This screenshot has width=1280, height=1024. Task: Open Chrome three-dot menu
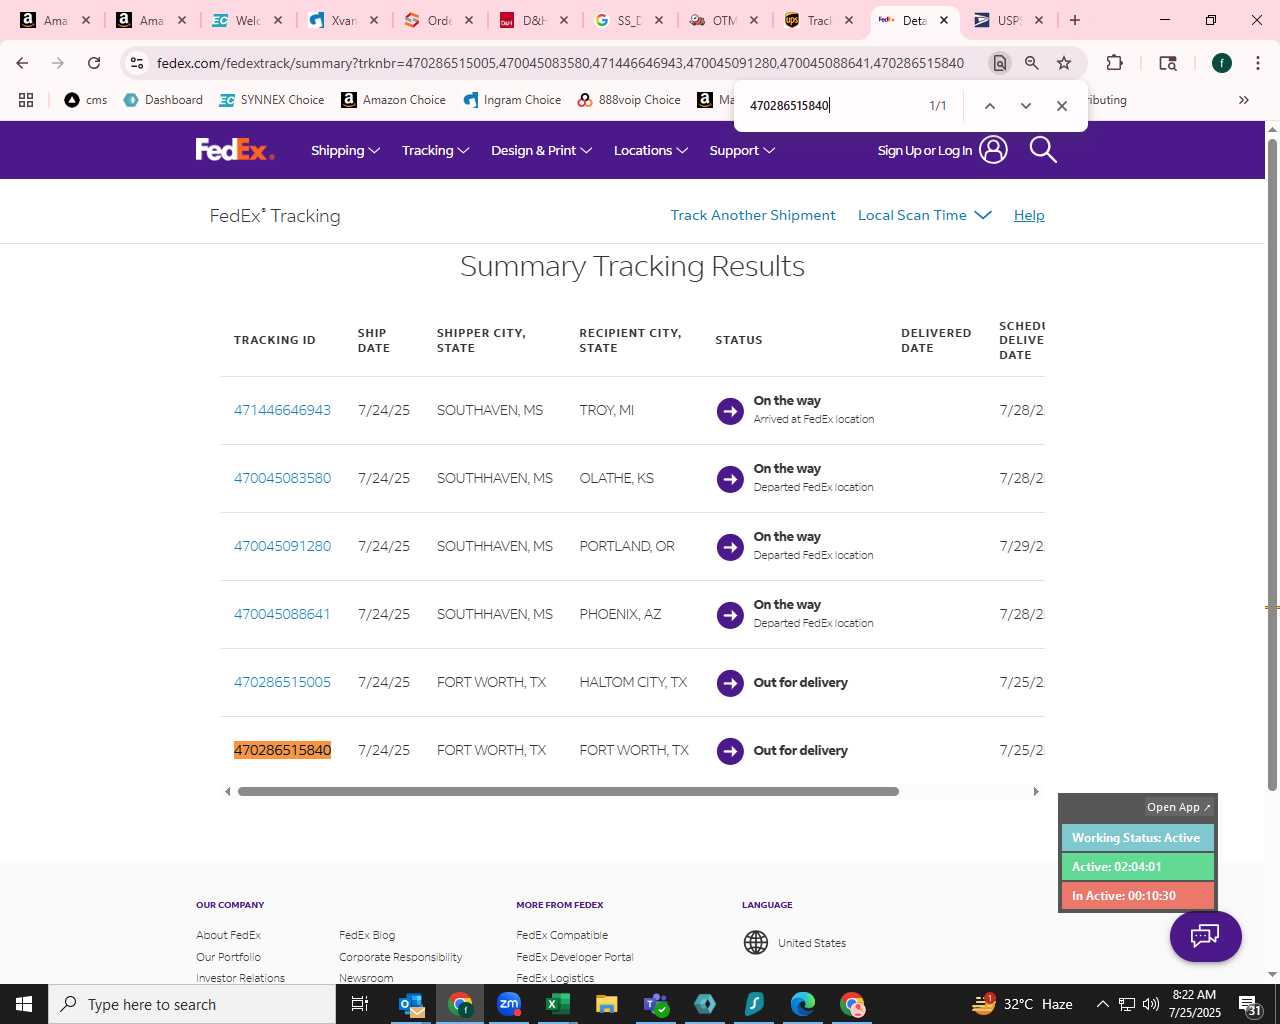click(1258, 63)
